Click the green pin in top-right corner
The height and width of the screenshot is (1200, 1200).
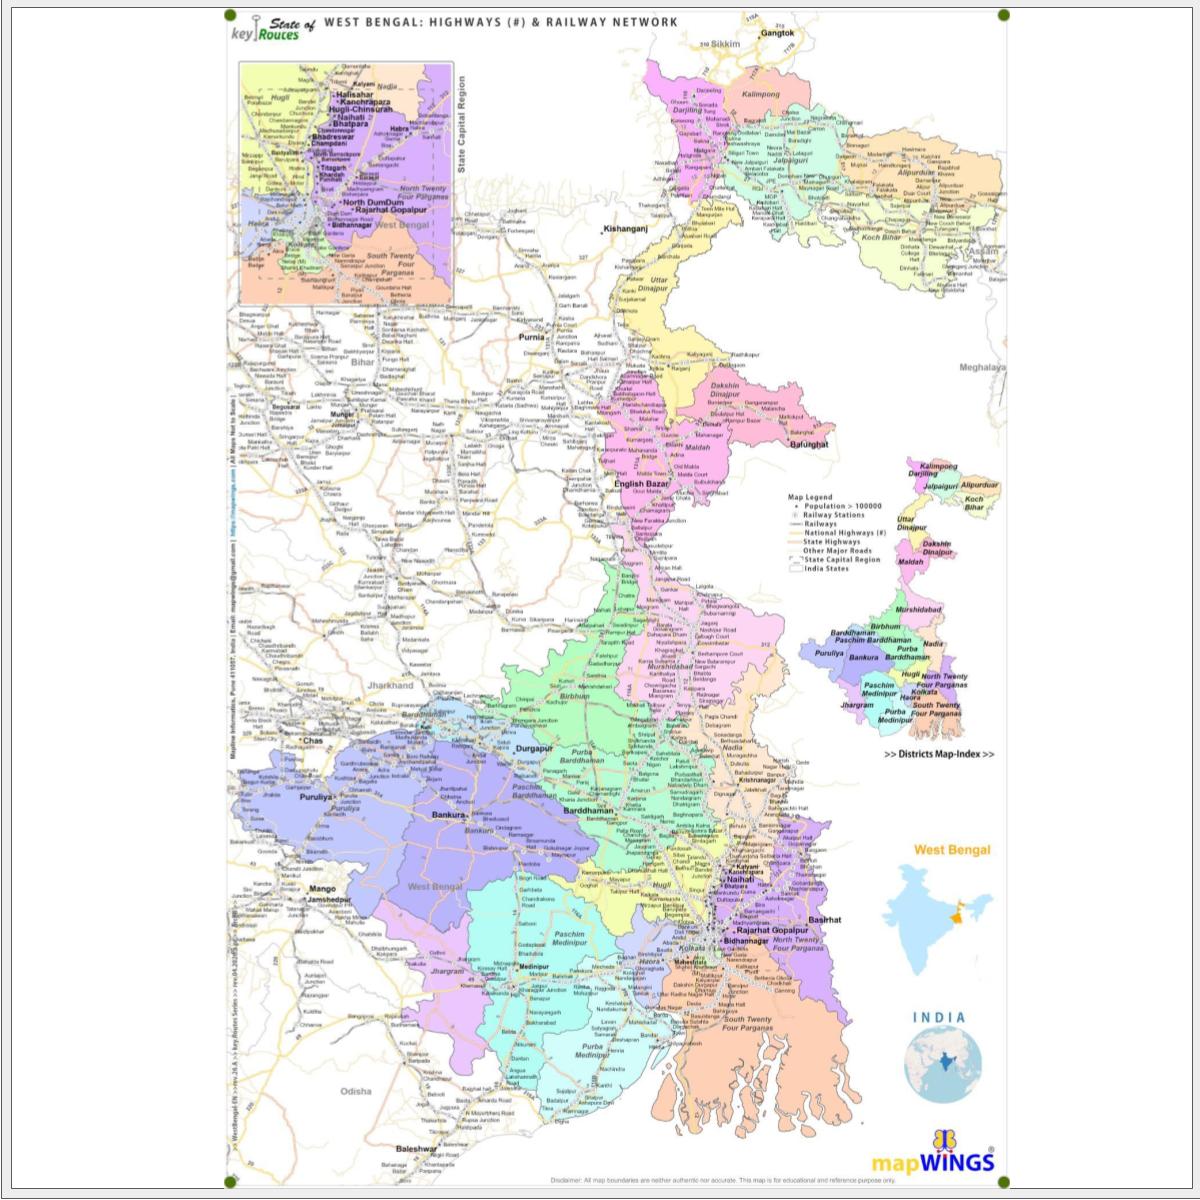tap(1004, 16)
